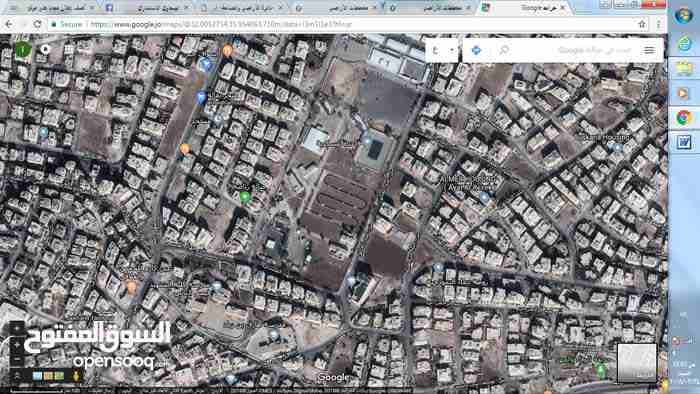Open the Google Maps hamburger menu
The width and height of the screenshot is (700, 394).
[x=649, y=50]
